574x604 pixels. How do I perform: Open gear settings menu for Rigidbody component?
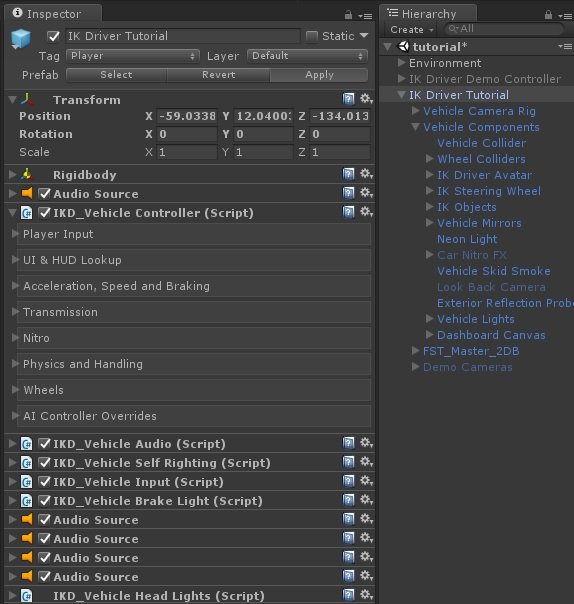click(366, 174)
